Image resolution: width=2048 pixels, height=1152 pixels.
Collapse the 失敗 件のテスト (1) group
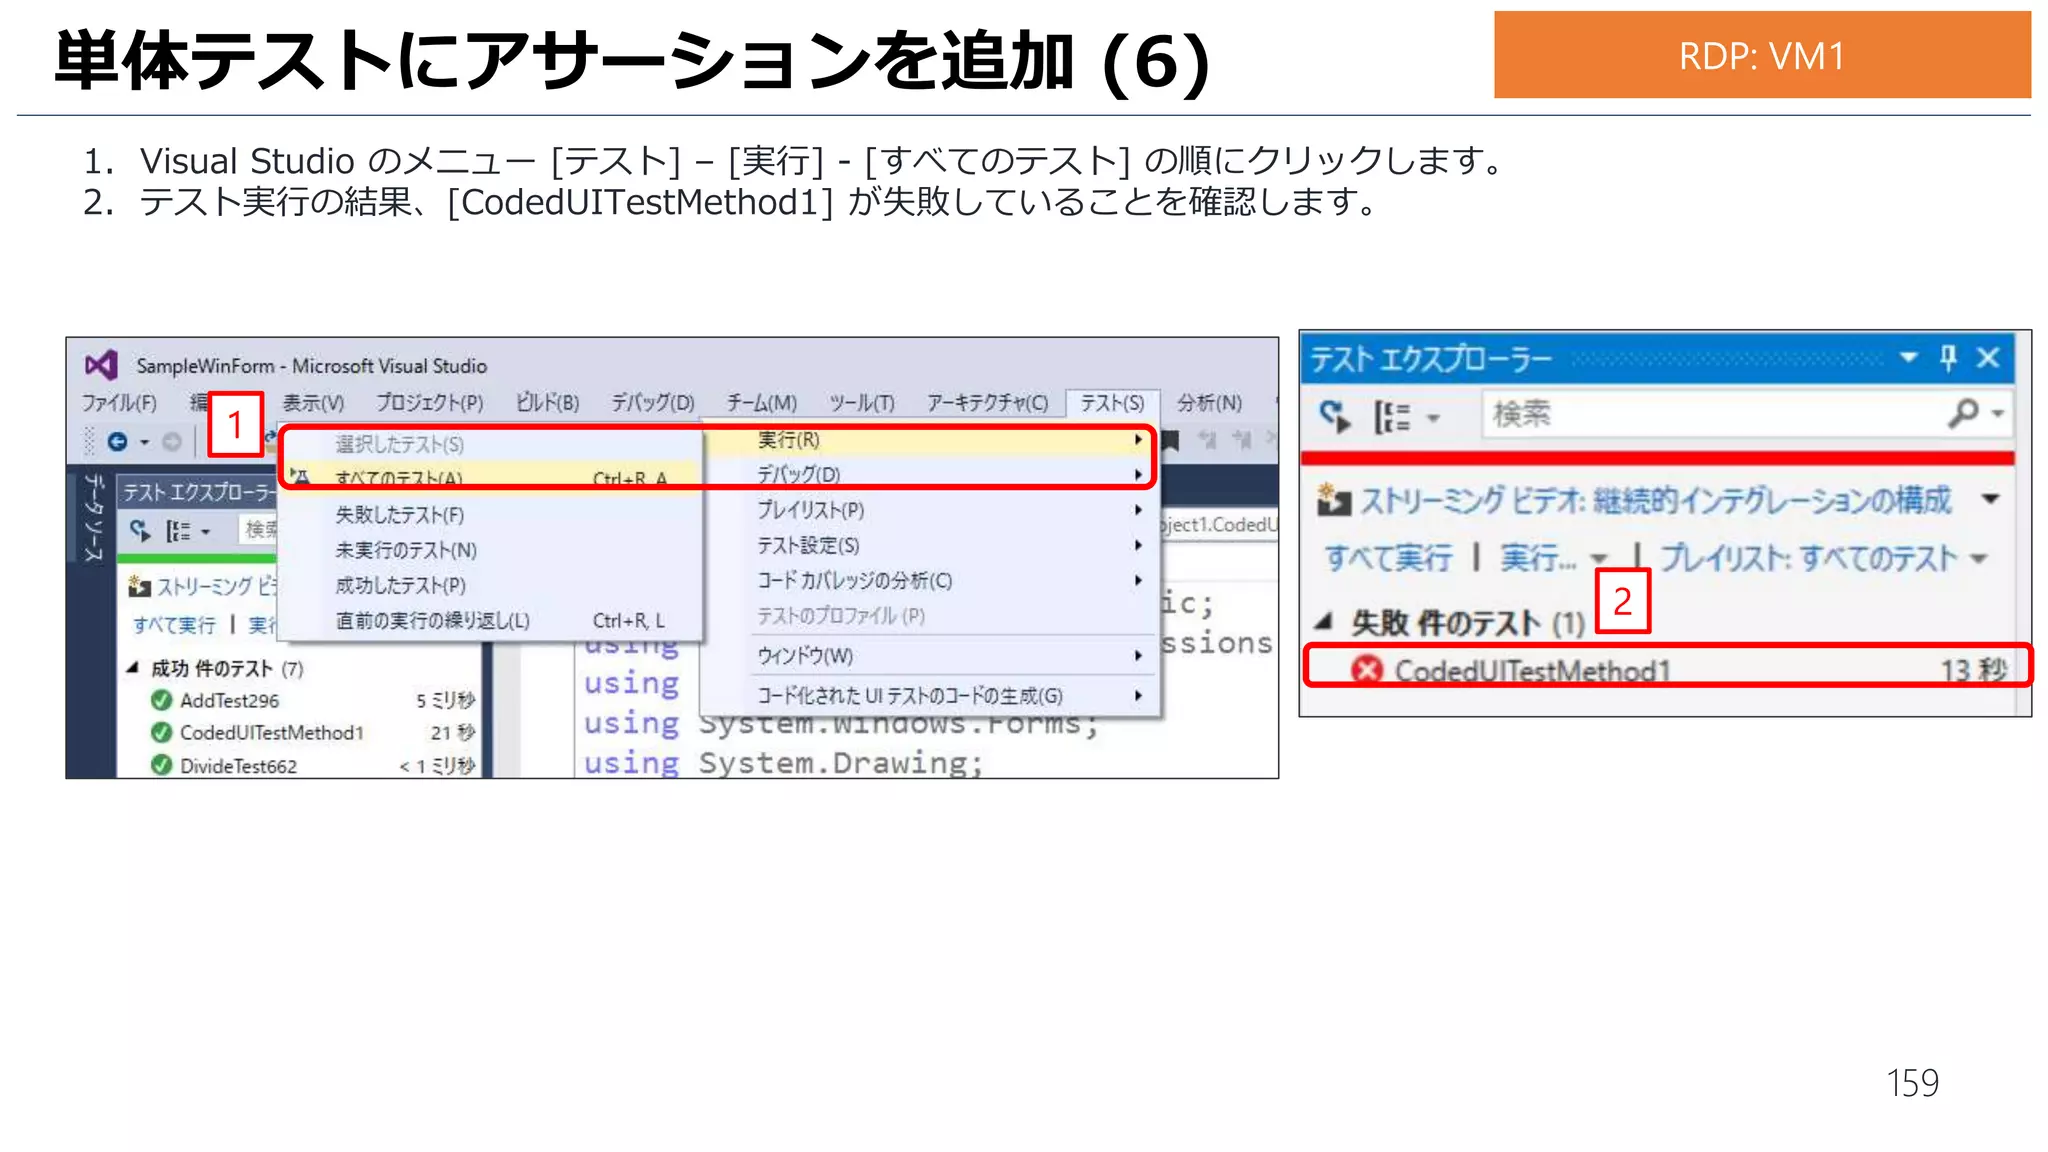tap(1324, 622)
